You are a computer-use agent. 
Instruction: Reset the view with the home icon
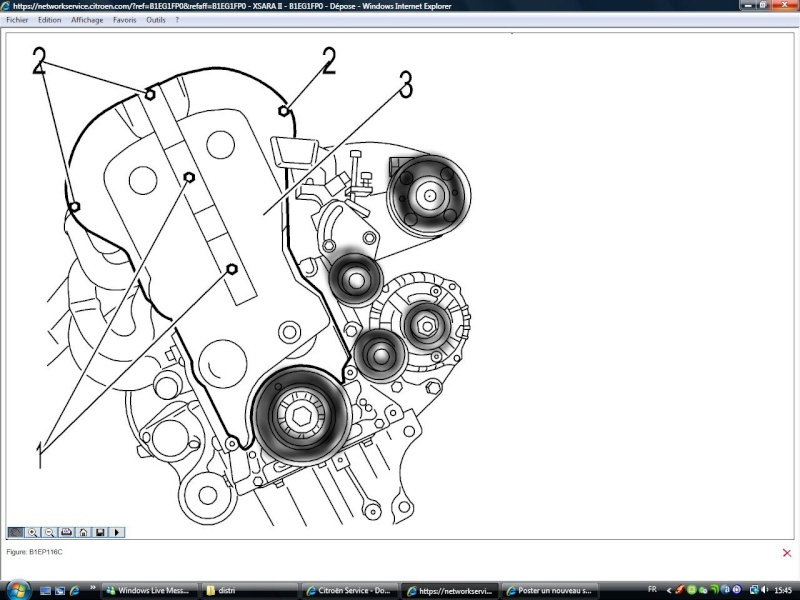click(x=83, y=533)
